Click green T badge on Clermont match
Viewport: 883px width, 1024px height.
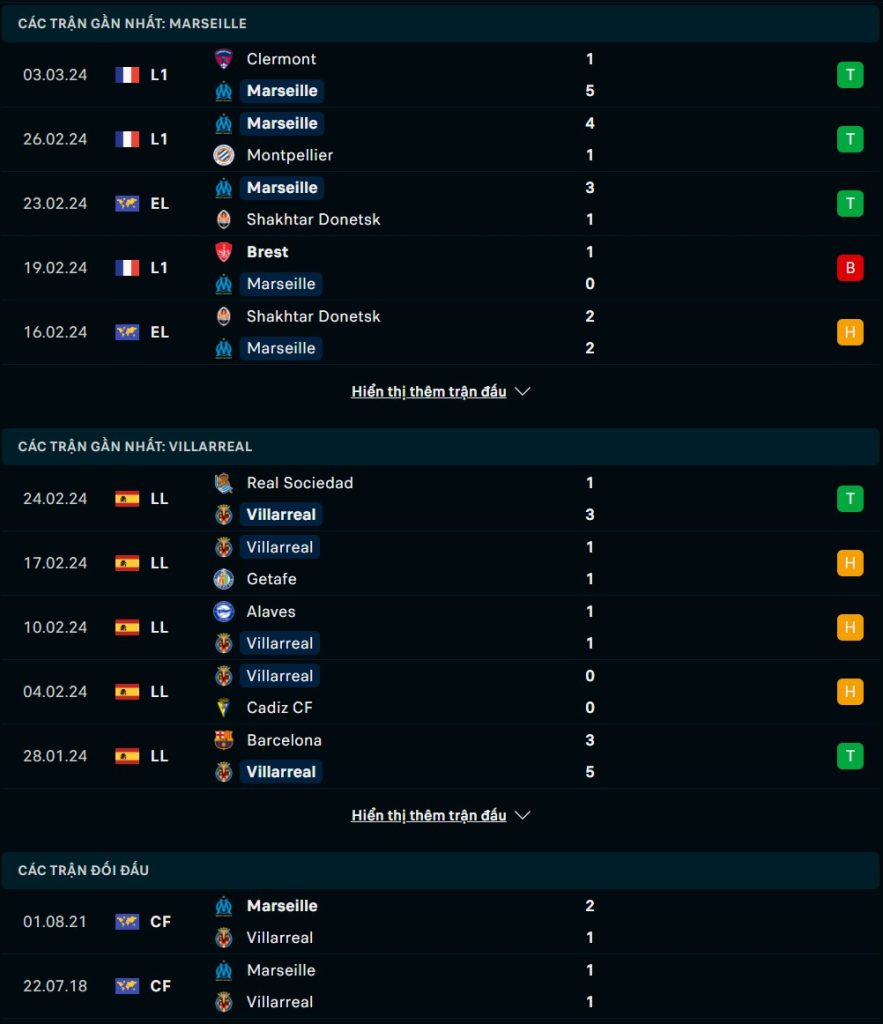(x=850, y=75)
